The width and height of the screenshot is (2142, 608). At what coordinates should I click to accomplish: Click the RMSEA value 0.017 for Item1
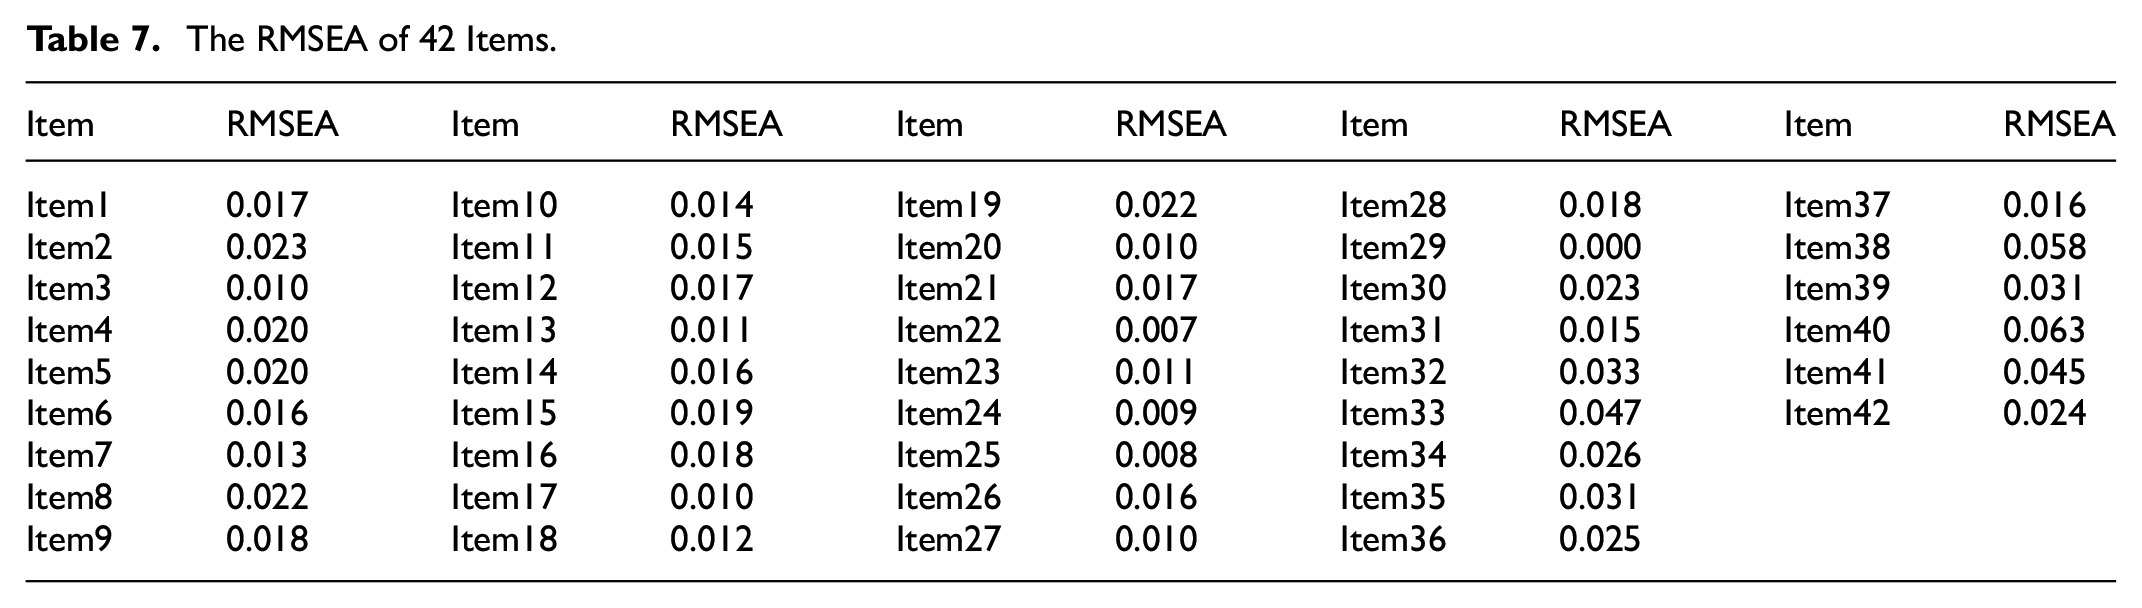coord(267,205)
